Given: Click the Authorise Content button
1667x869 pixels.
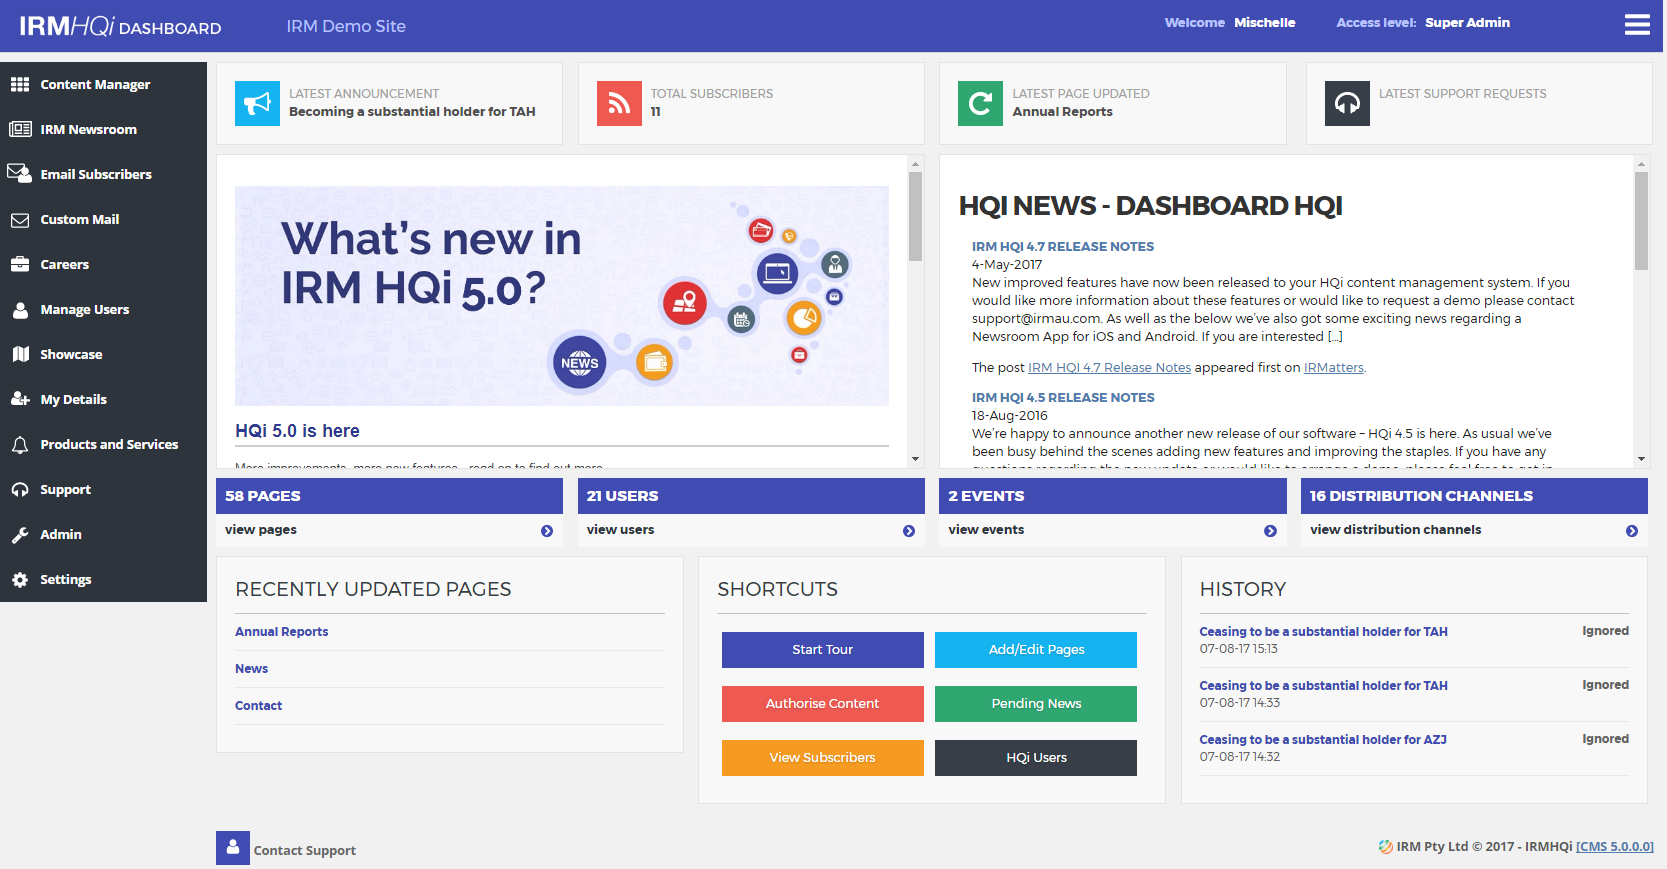Looking at the screenshot, I should (x=823, y=704).
